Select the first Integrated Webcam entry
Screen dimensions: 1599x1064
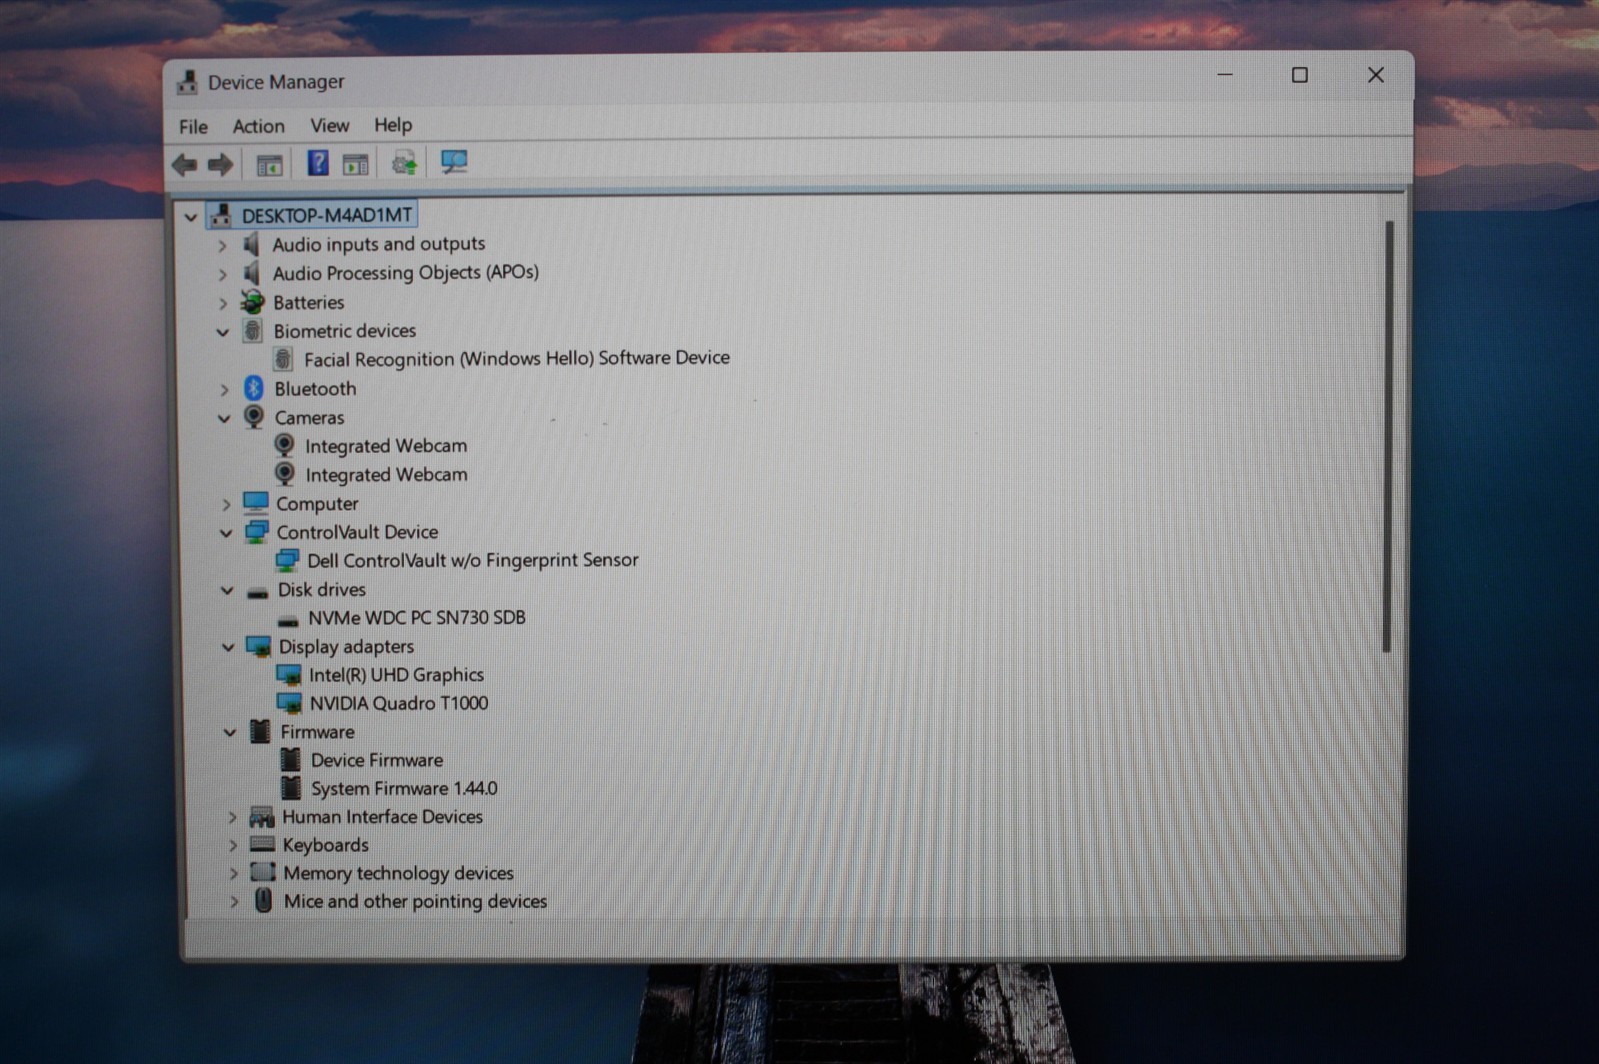coord(385,446)
